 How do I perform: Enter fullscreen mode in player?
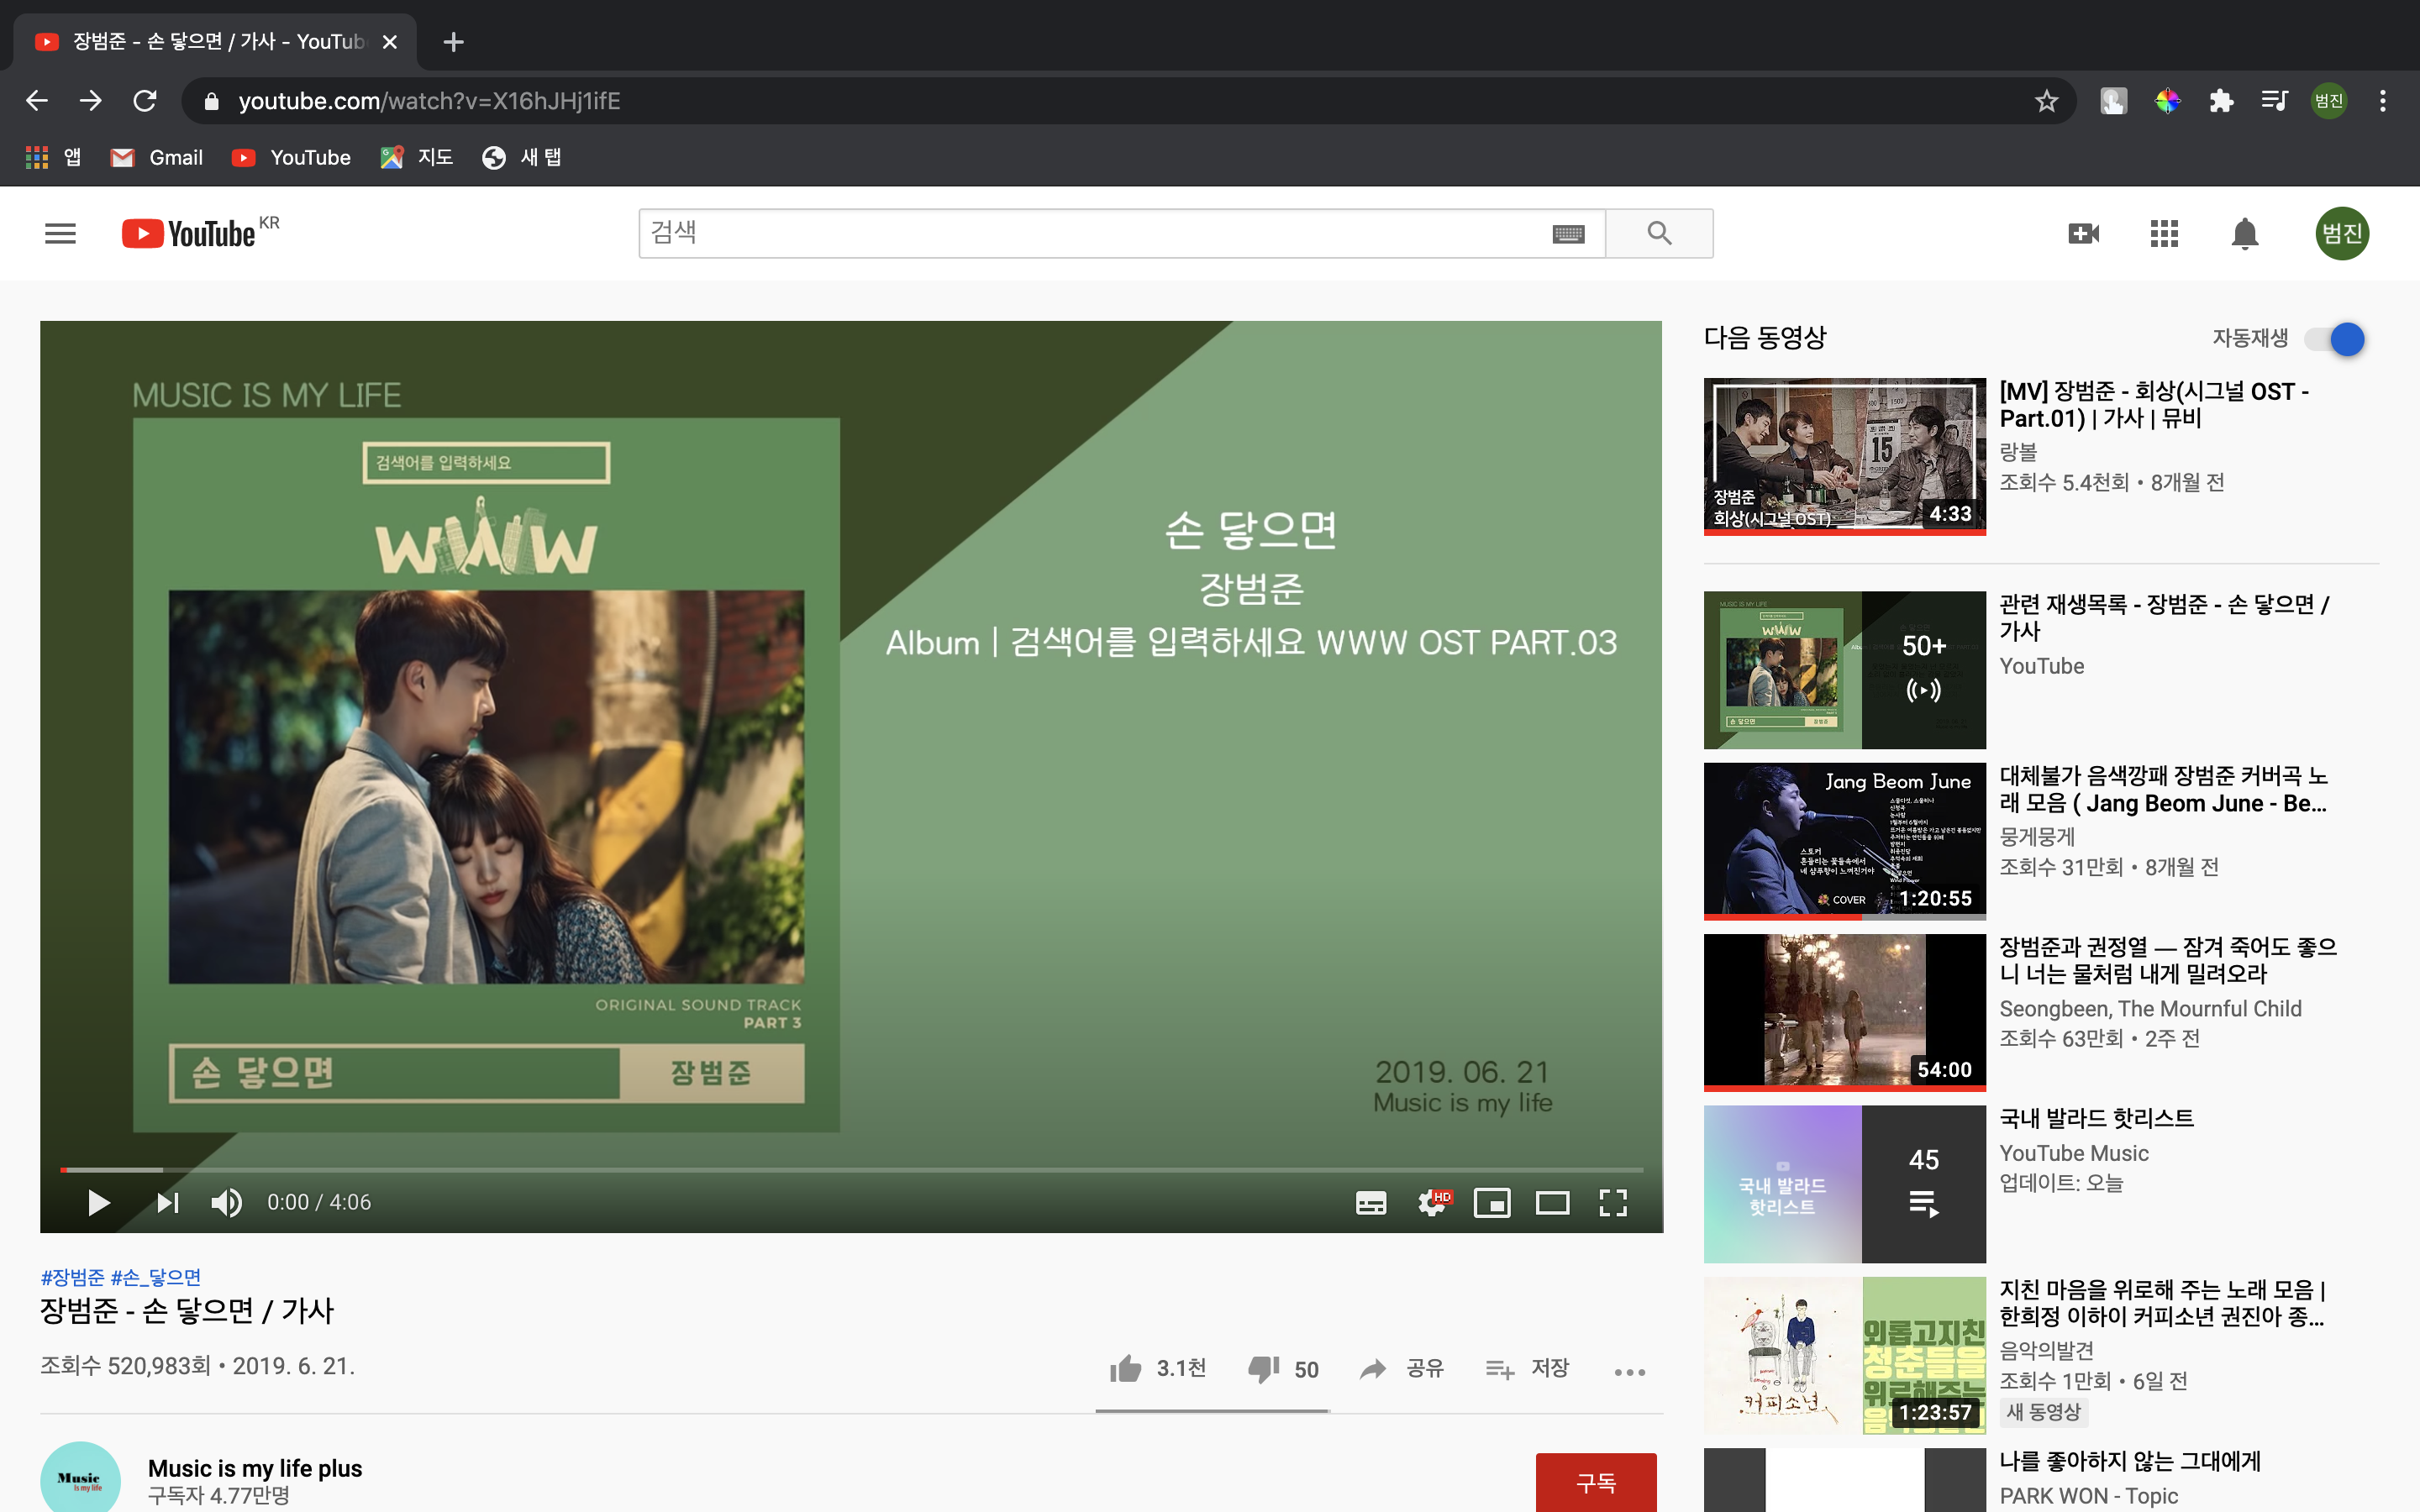1612,1202
